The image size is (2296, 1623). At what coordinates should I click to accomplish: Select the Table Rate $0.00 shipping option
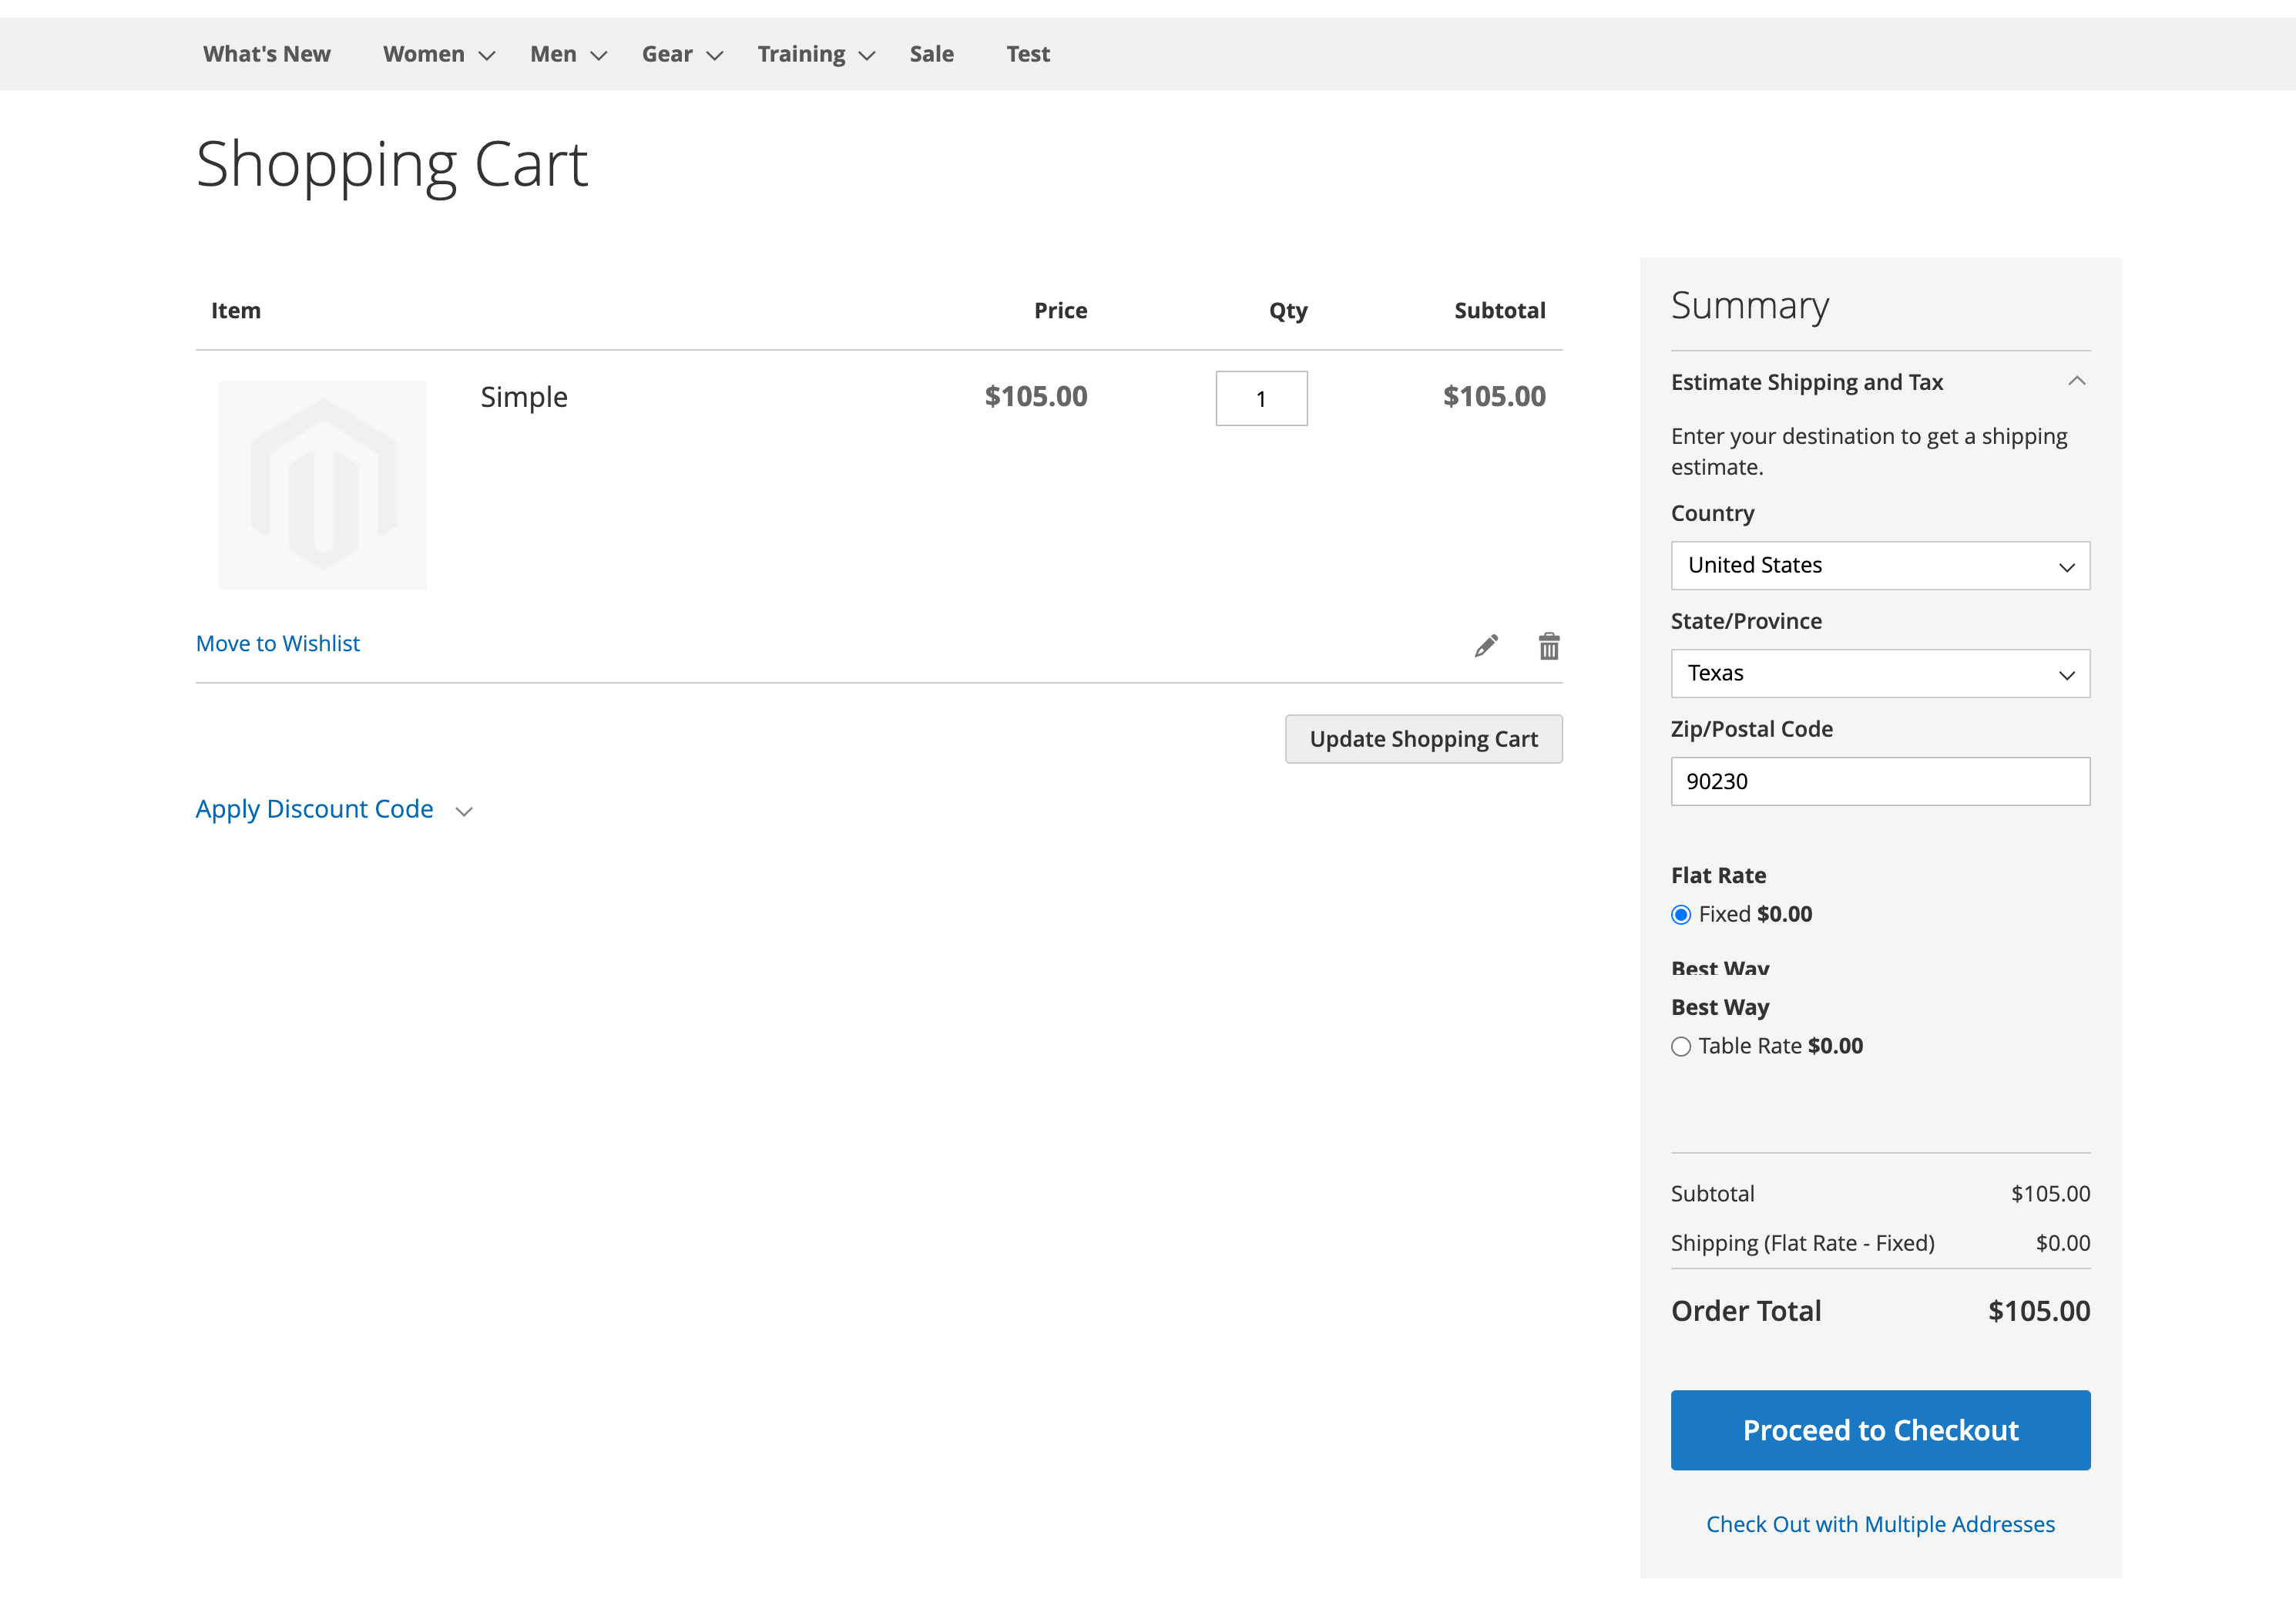coord(1680,1046)
